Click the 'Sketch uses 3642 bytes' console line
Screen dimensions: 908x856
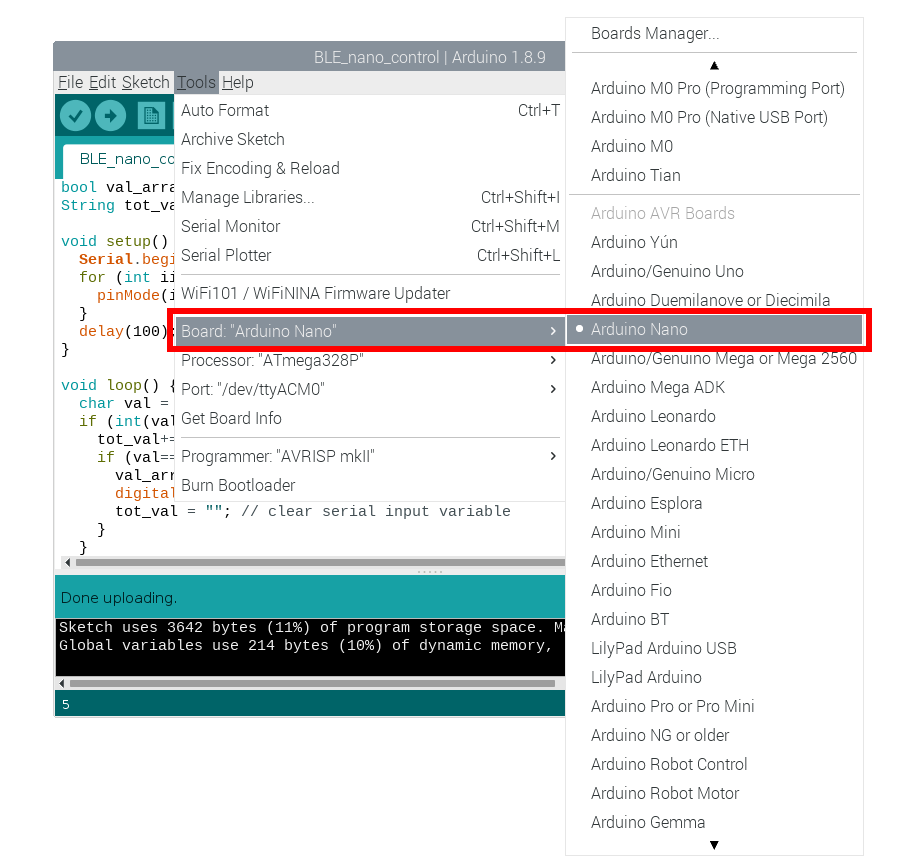point(312,627)
